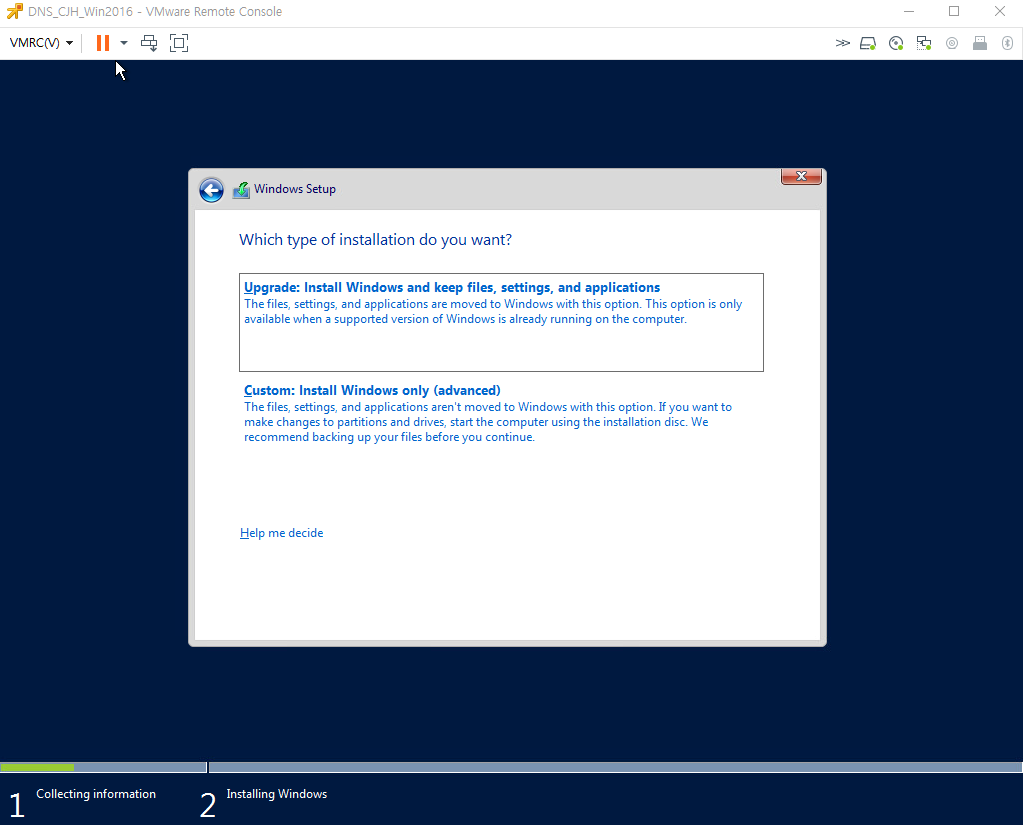Close the VMware Remote Console window
Image resolution: width=1023 pixels, height=825 pixels.
point(1000,11)
